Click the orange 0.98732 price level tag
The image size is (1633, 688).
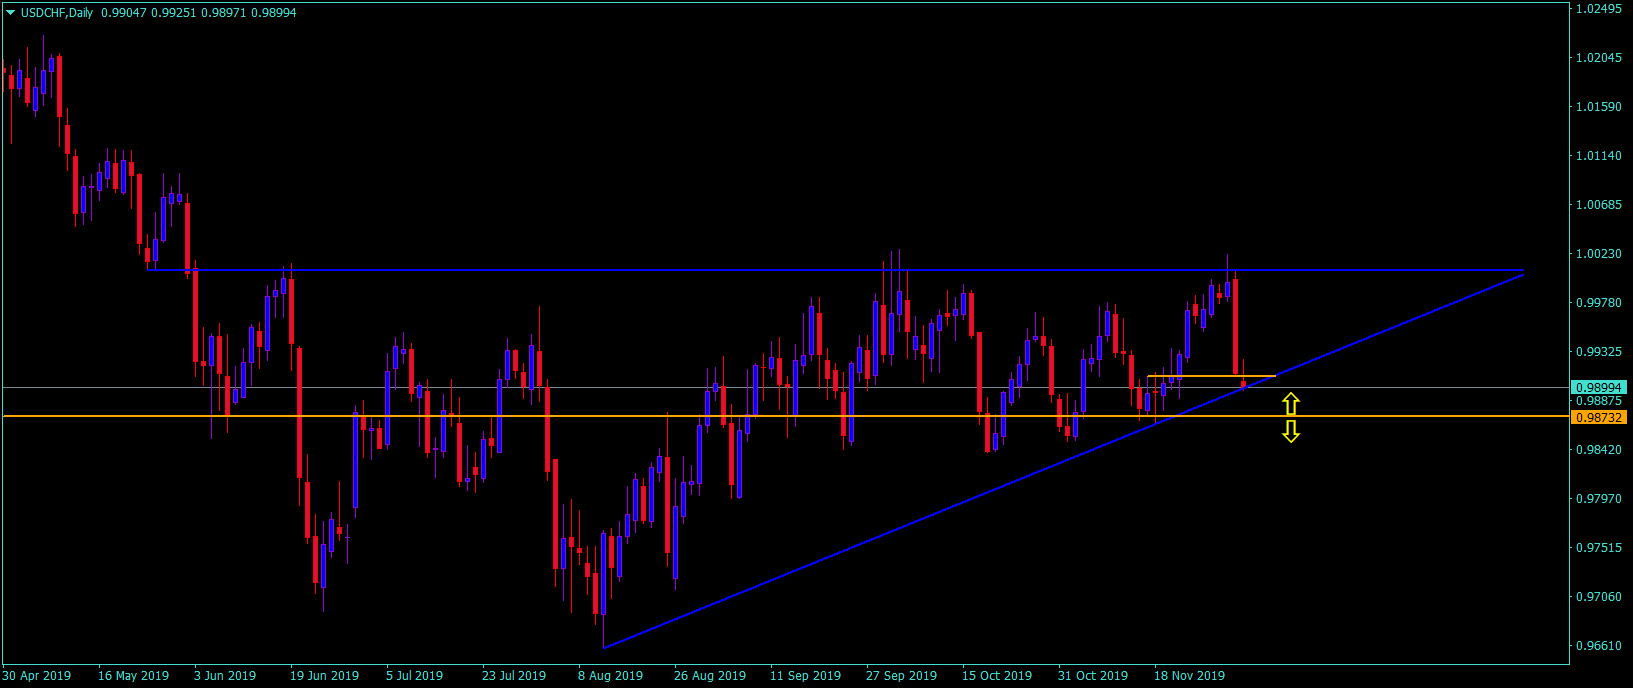click(x=1599, y=416)
